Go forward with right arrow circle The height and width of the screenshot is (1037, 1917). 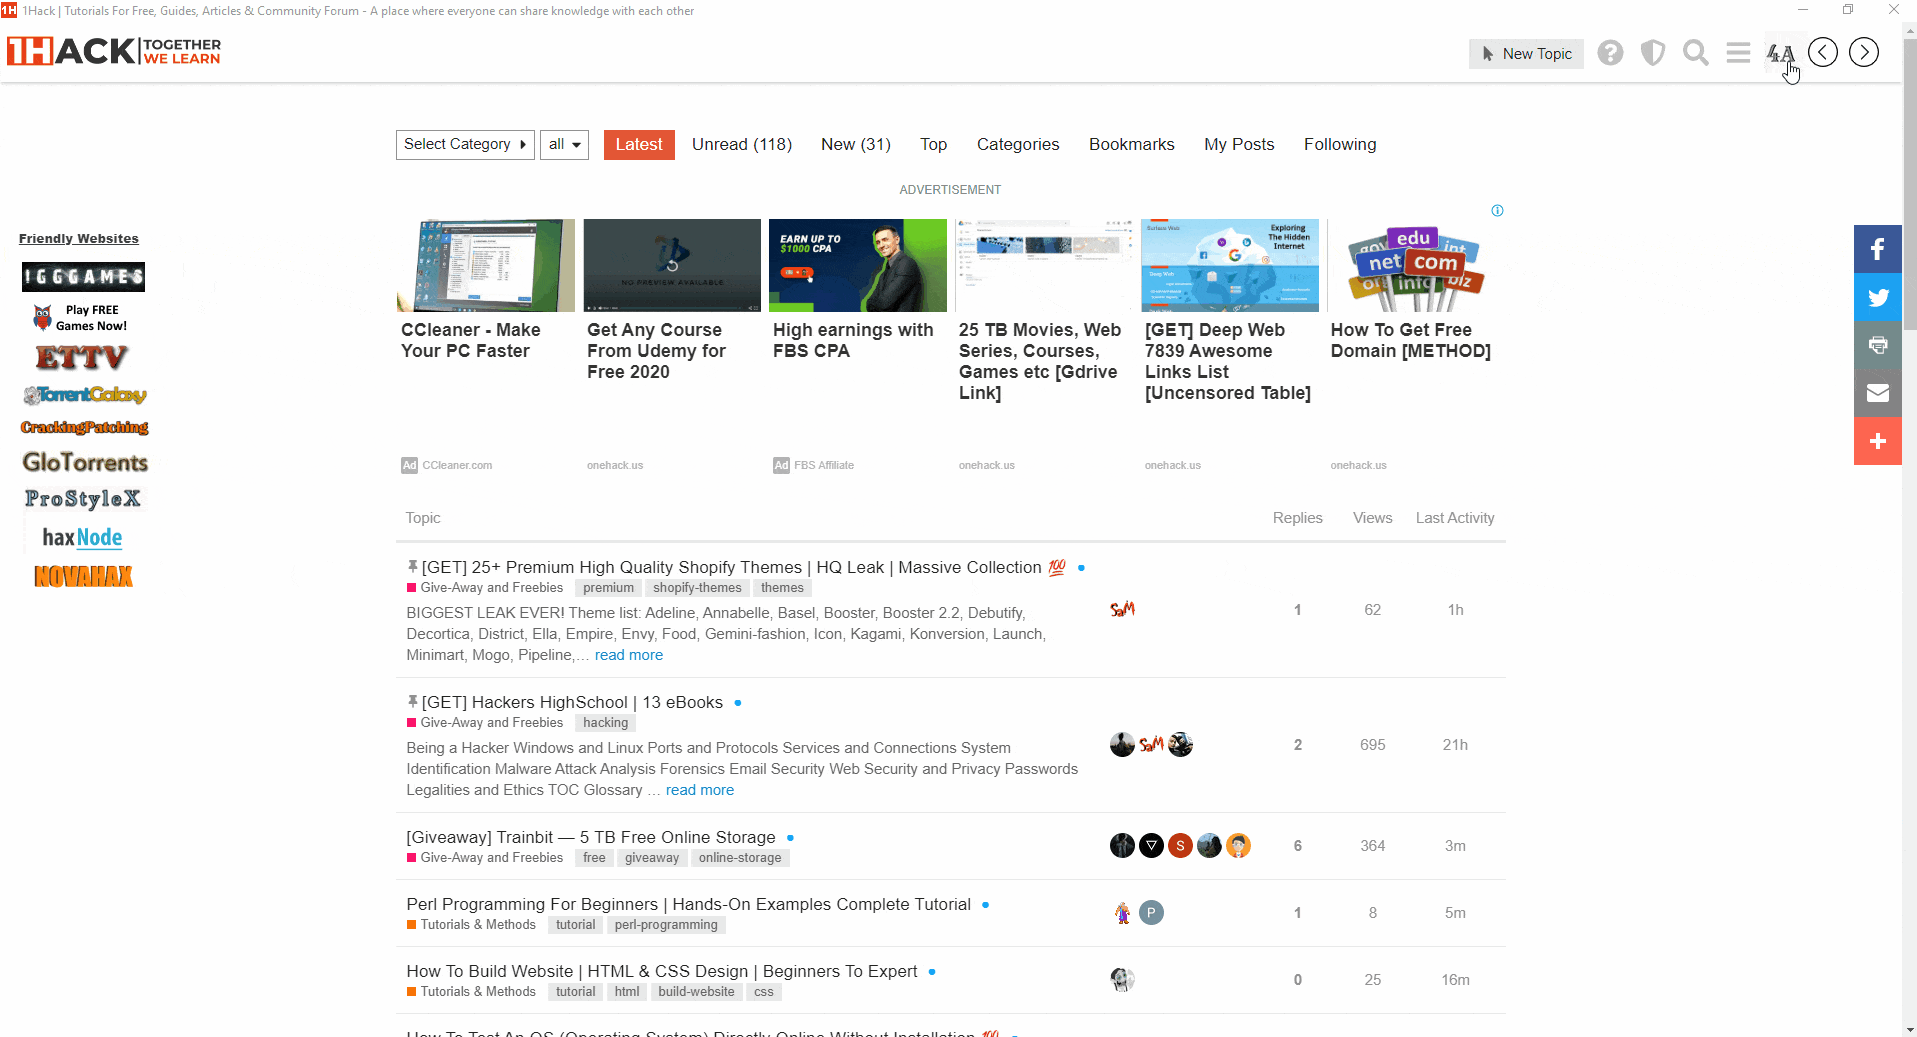[1864, 52]
